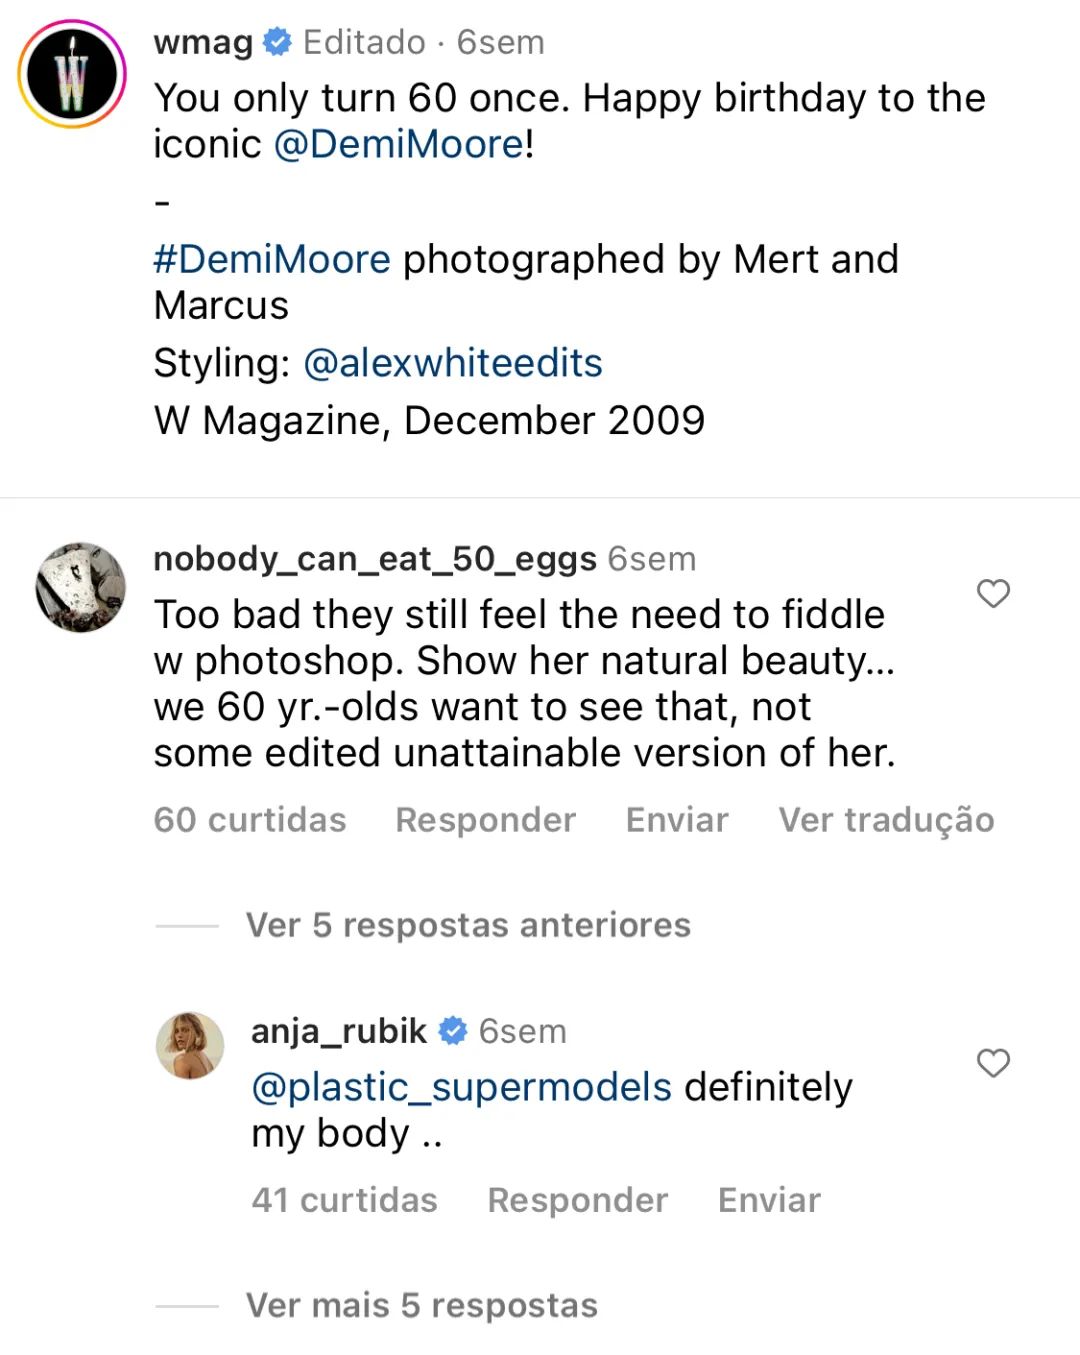The height and width of the screenshot is (1355, 1080).
Task: Open the @plastic_supermodels mention
Action: coord(461,1087)
